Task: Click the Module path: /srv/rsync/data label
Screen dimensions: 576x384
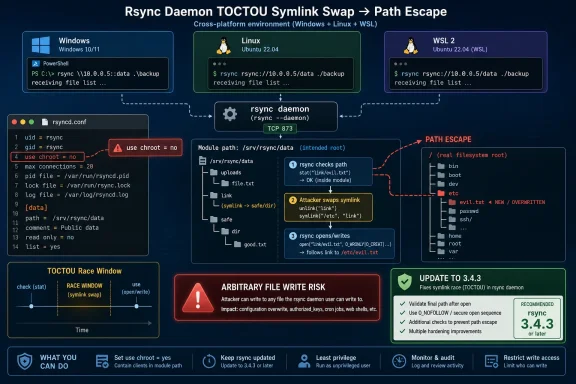Action: coord(245,148)
